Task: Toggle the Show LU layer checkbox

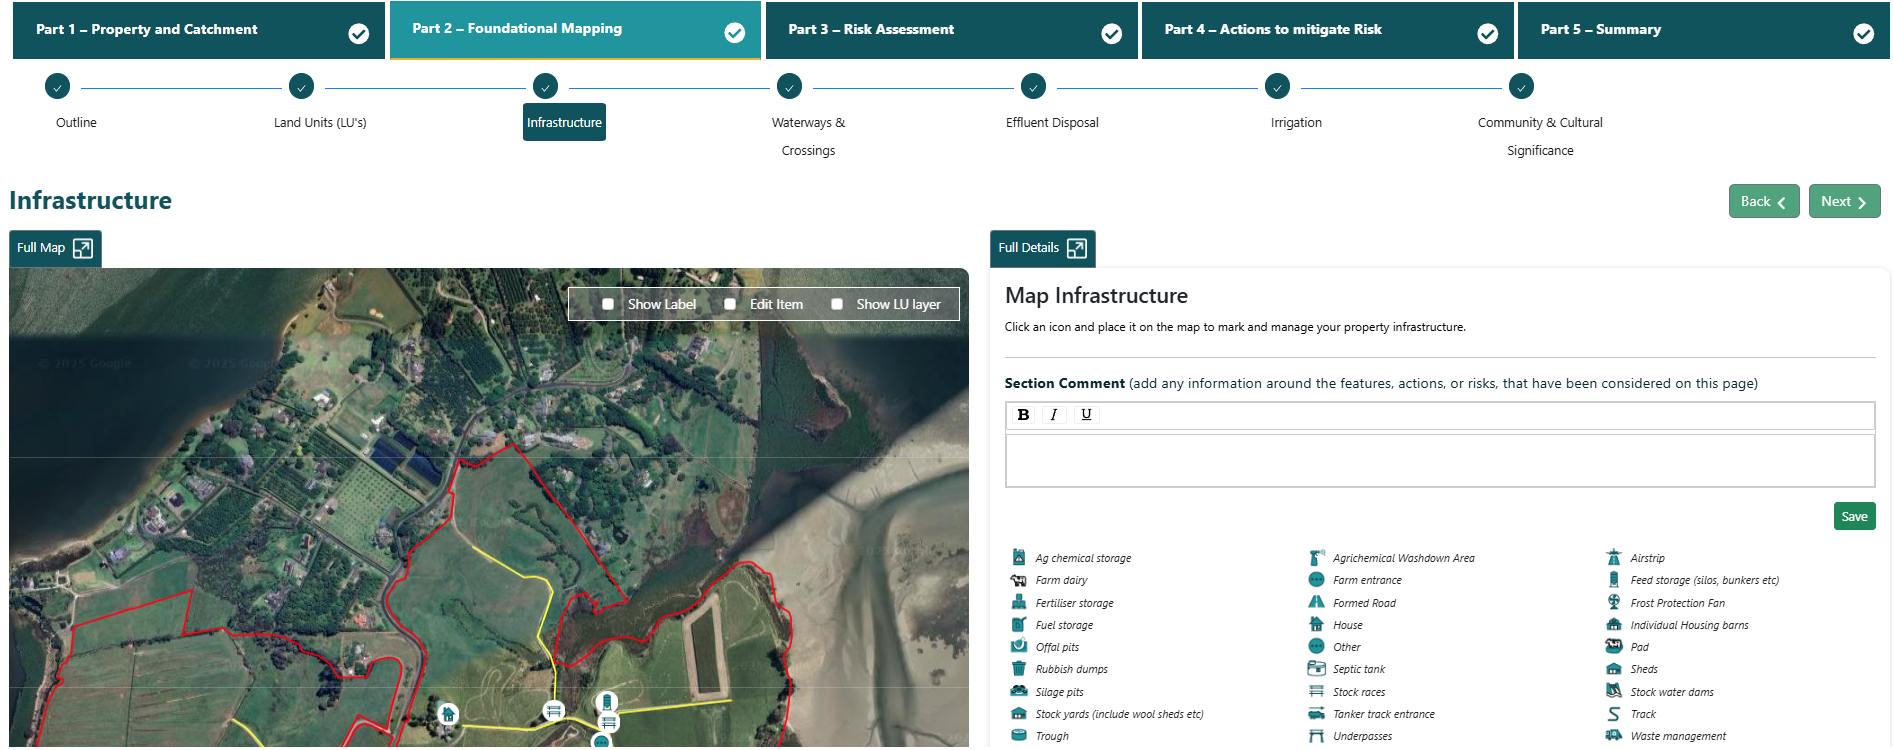Action: [x=837, y=304]
